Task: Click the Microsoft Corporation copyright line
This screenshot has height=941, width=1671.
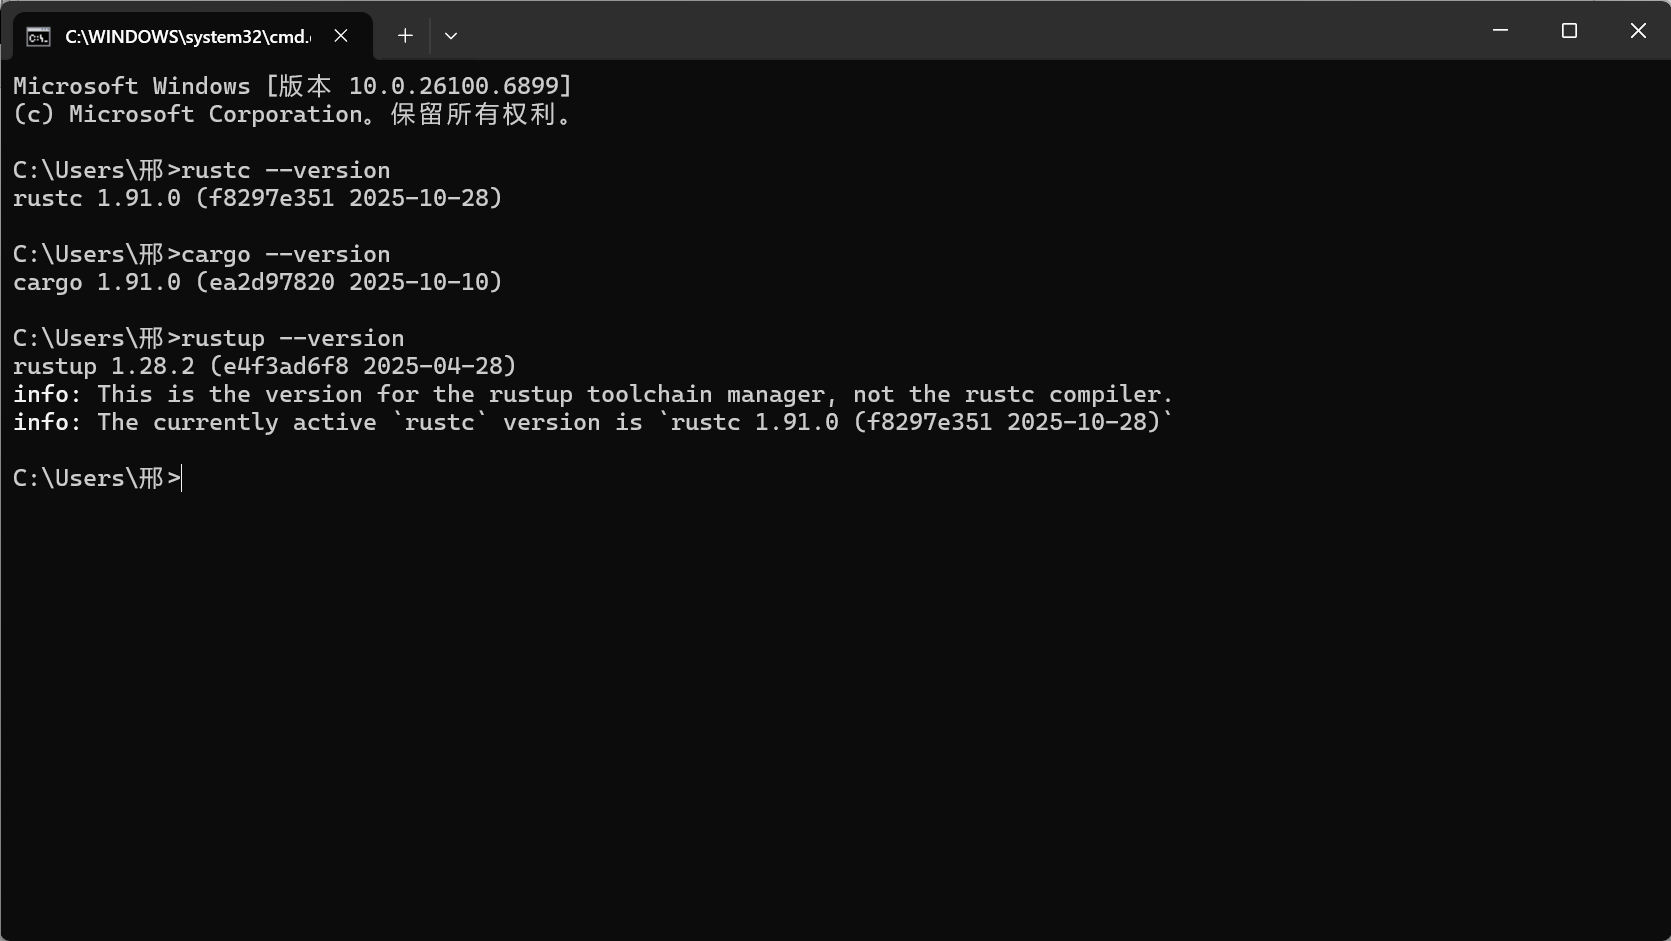Action: [292, 114]
